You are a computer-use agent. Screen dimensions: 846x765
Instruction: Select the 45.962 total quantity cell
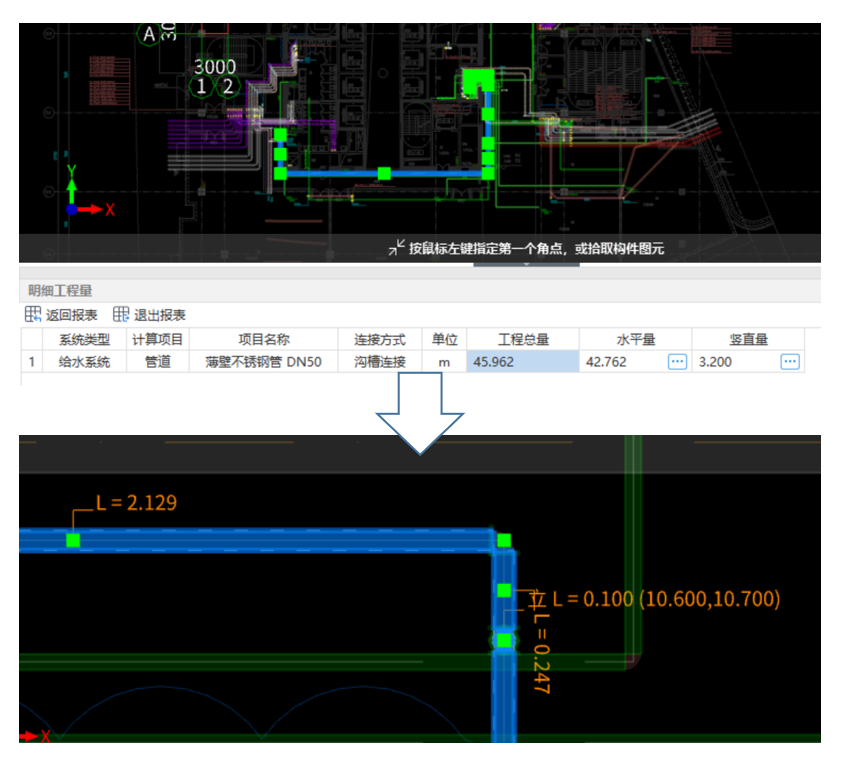[522, 362]
